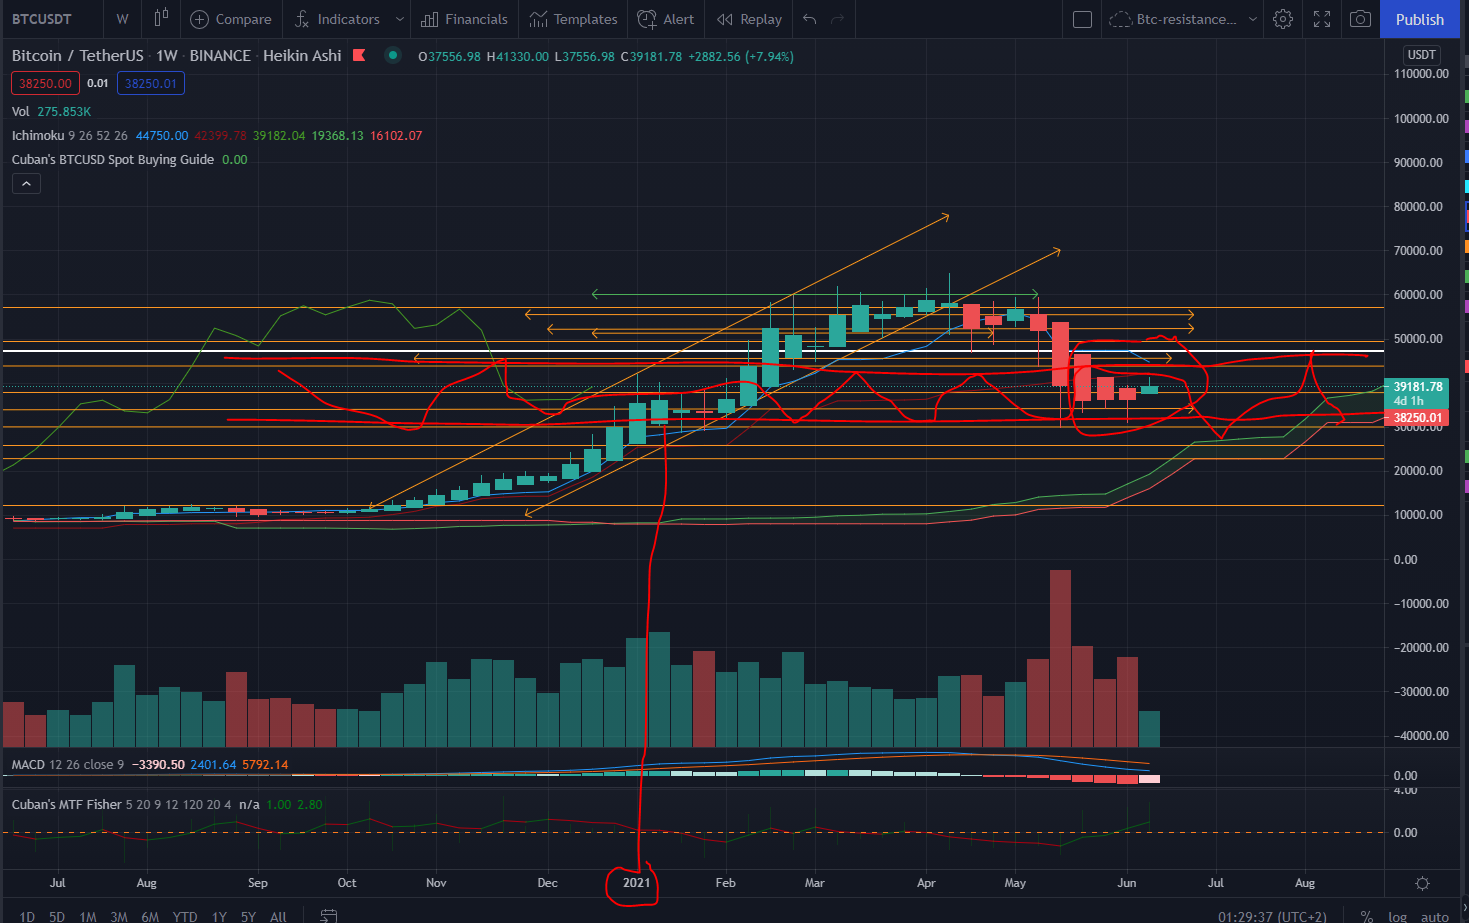
Task: Expand the saved layouts dropdown arrow
Action: click(1252, 19)
